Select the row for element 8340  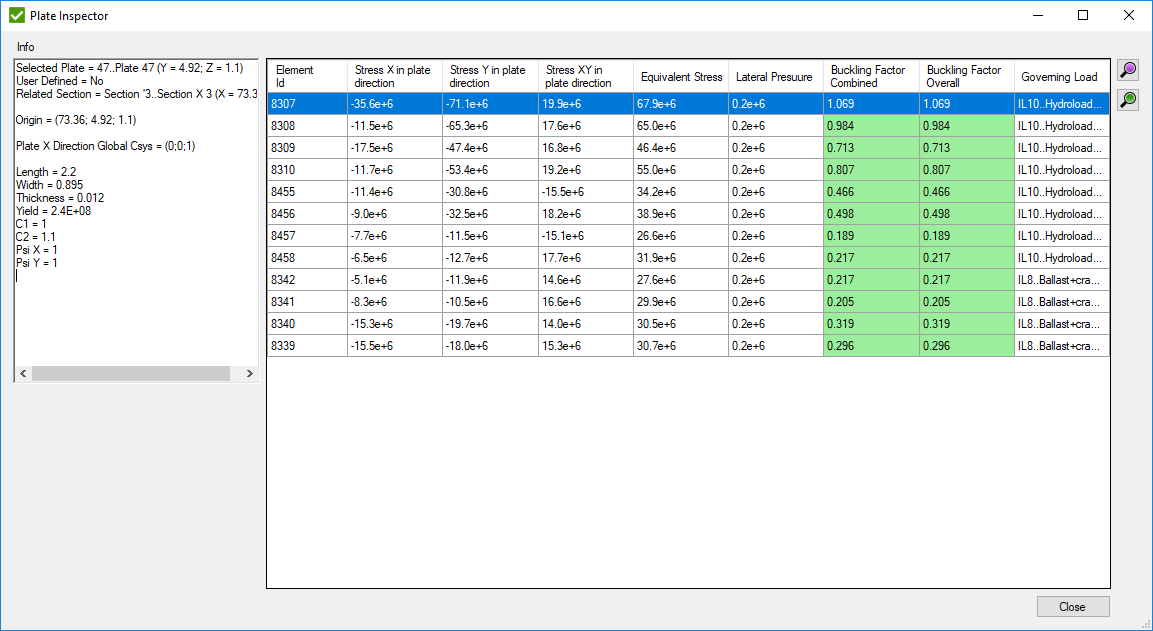[x=688, y=324]
